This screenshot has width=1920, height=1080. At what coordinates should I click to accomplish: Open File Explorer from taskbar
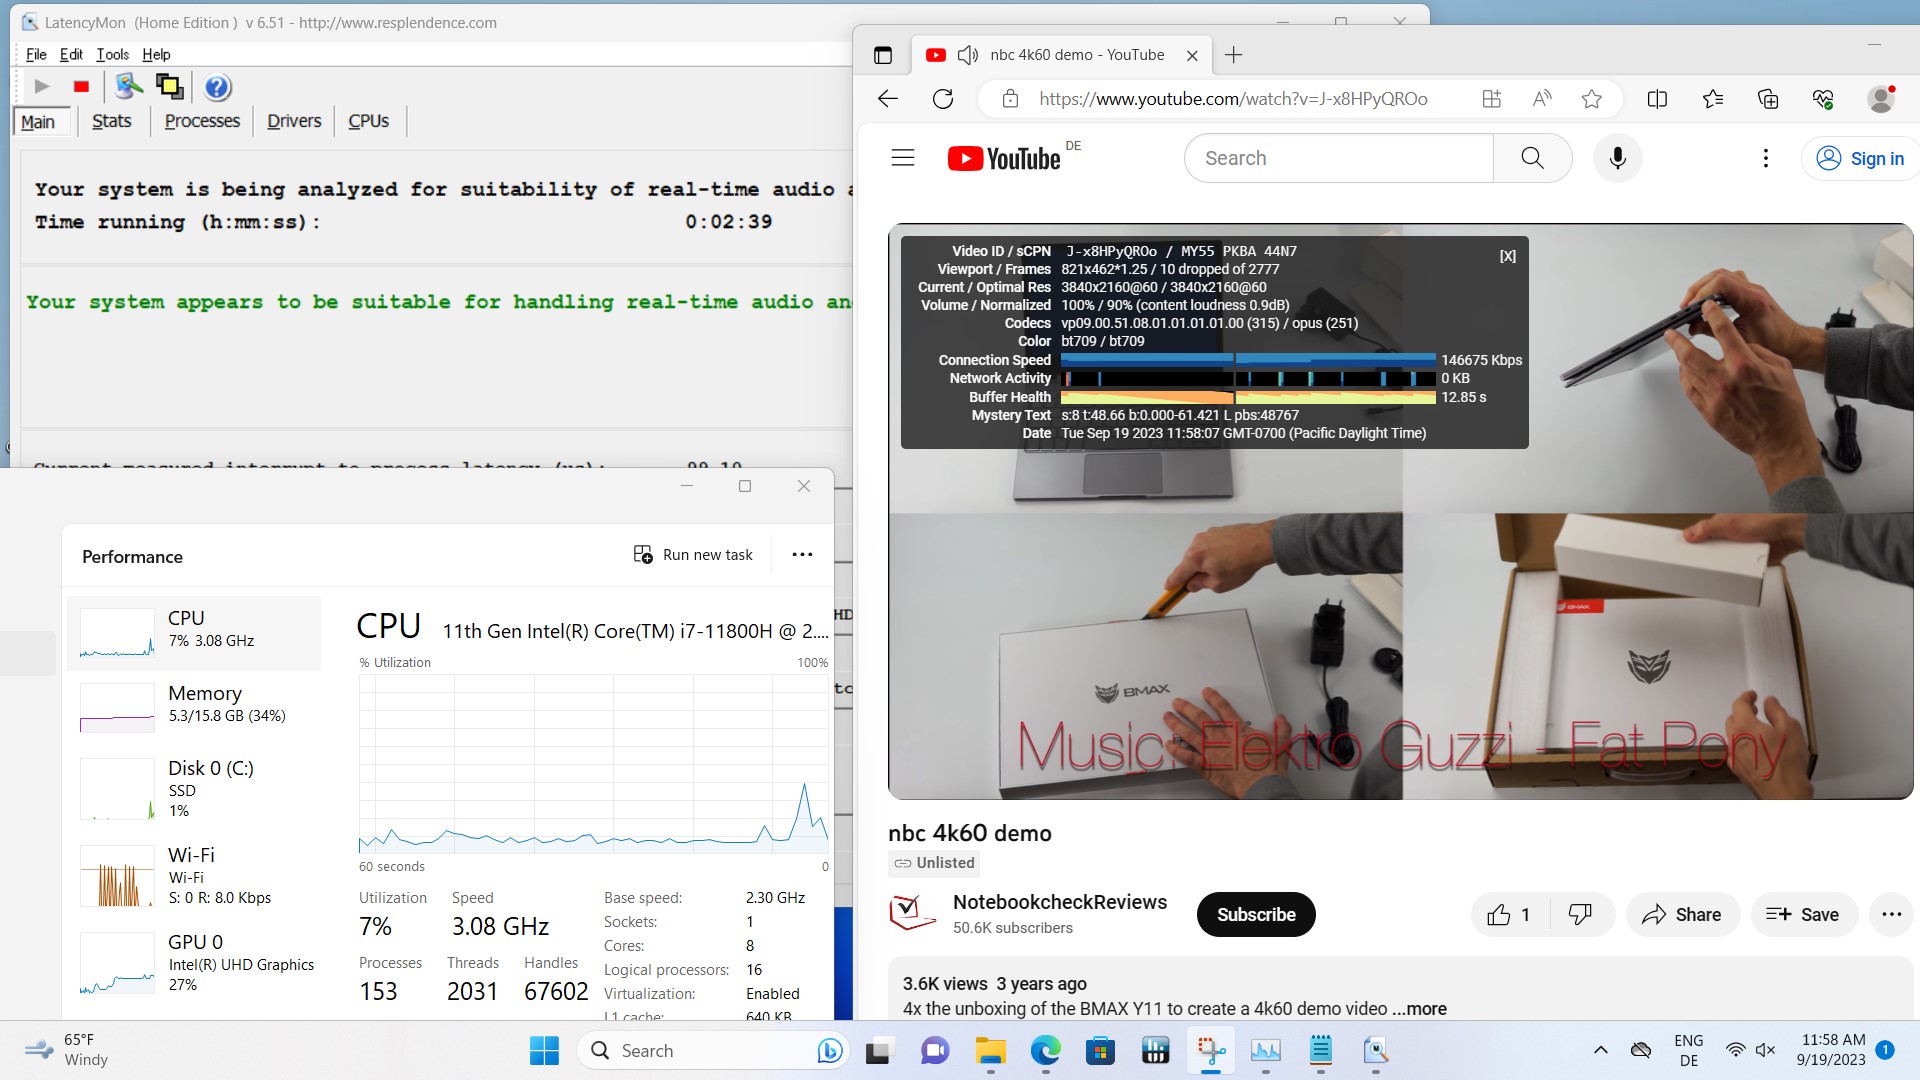[990, 1051]
